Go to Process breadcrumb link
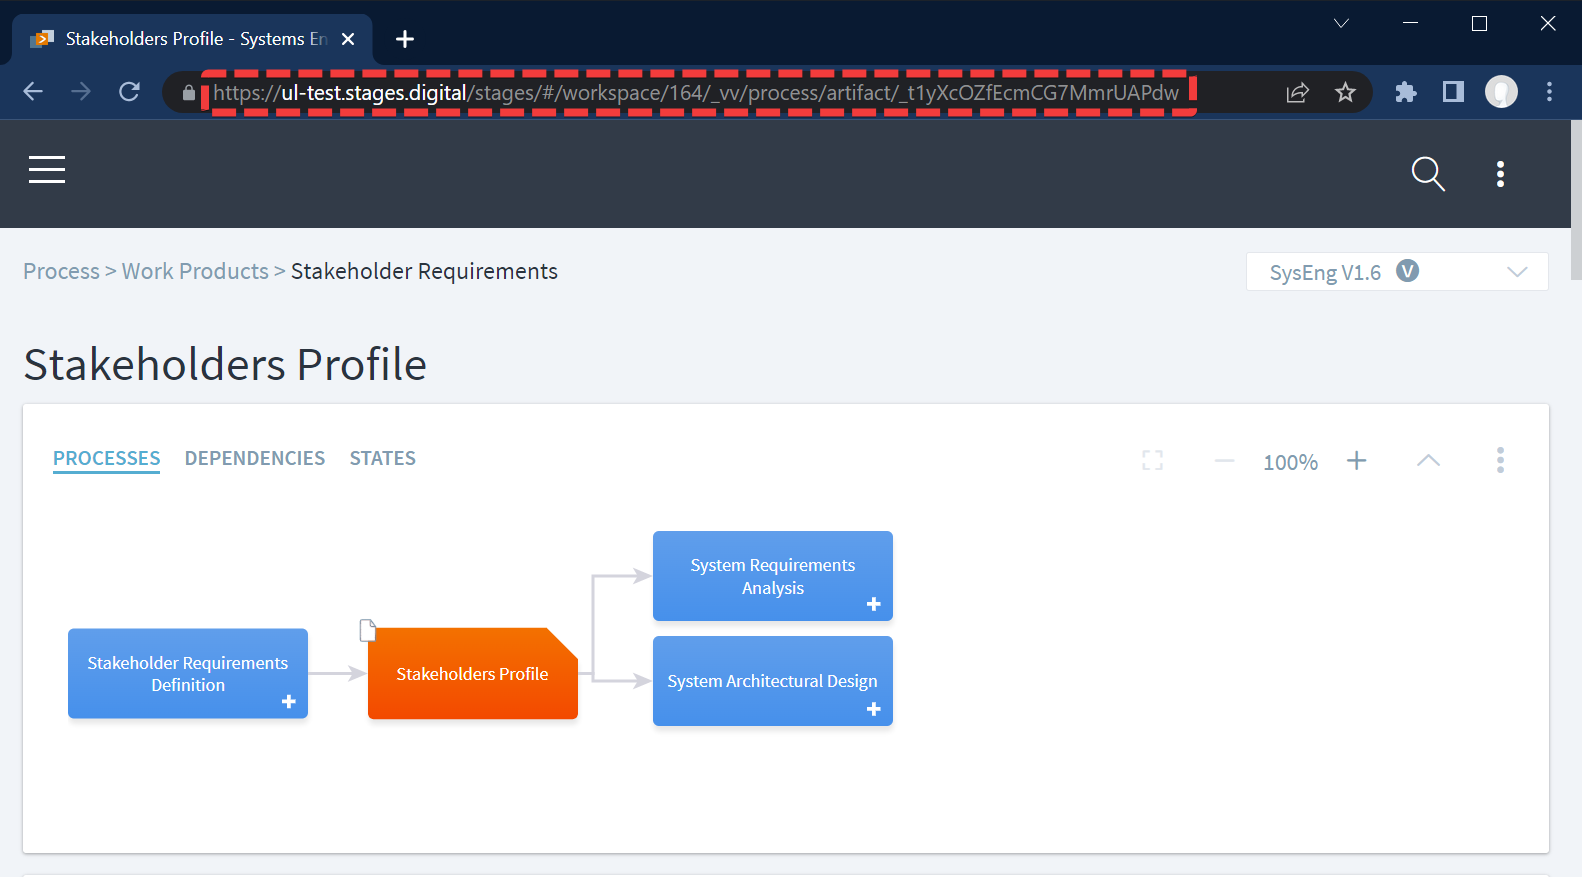This screenshot has height=877, width=1582. point(61,272)
